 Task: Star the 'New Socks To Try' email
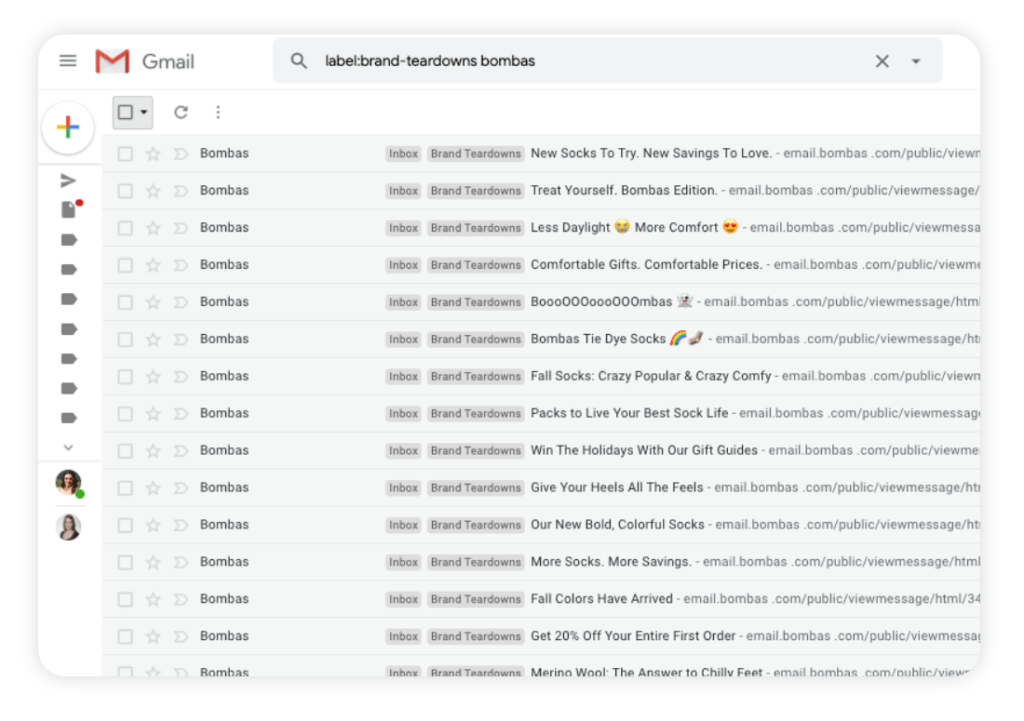[153, 153]
